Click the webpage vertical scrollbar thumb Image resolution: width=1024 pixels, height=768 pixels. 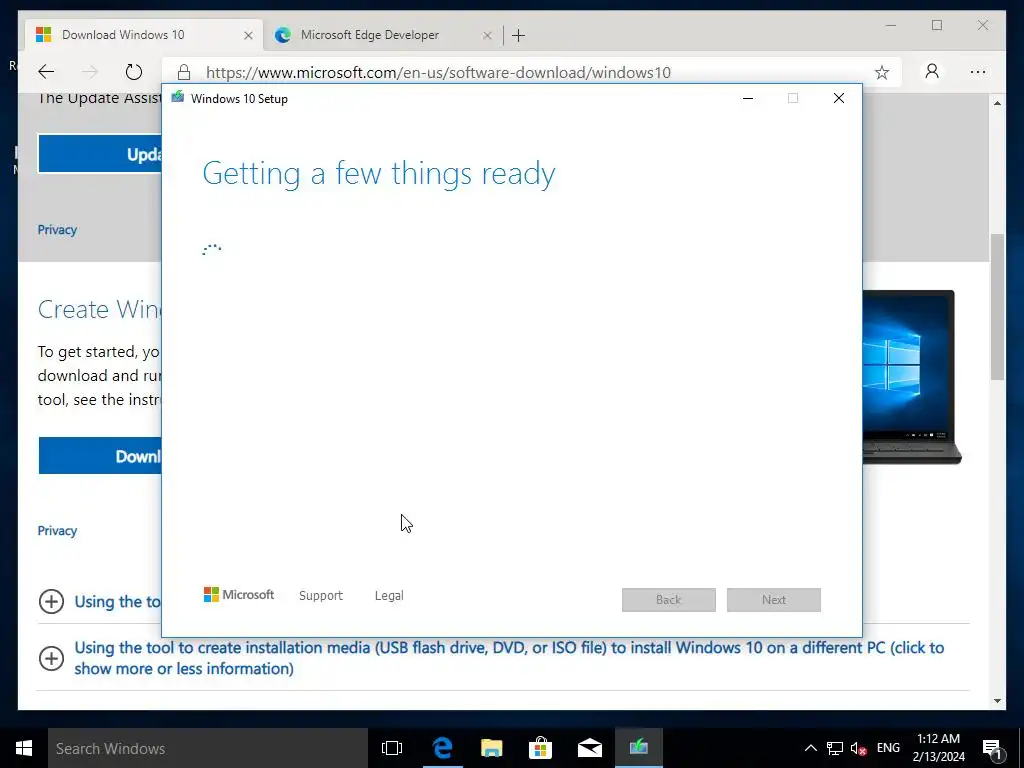coord(997,307)
